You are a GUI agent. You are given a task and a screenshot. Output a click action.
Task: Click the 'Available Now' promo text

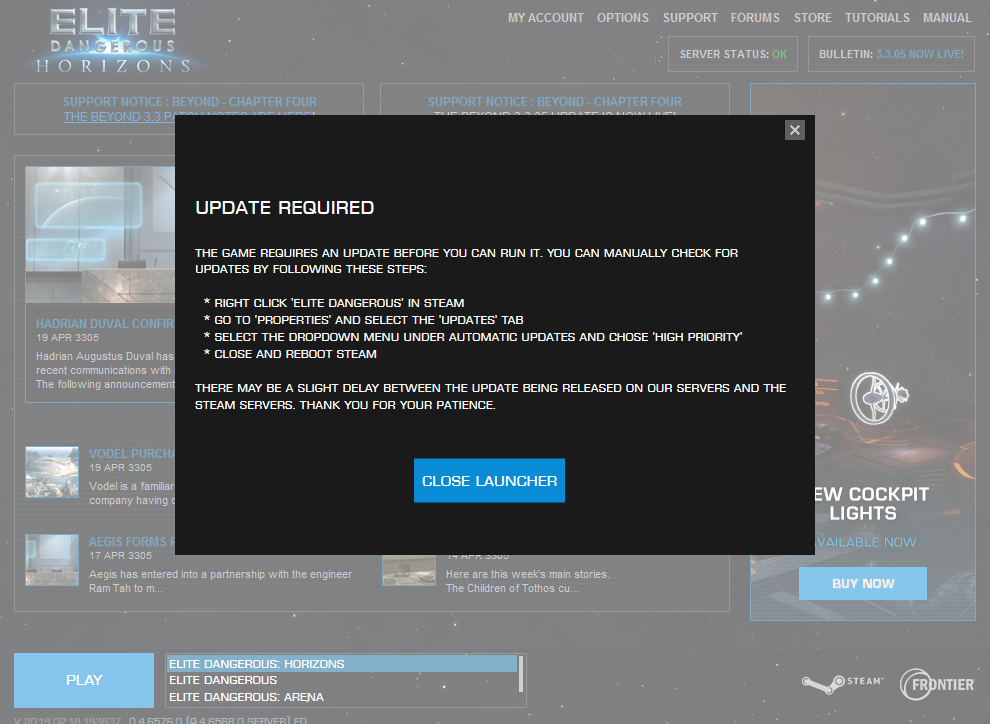[866, 542]
